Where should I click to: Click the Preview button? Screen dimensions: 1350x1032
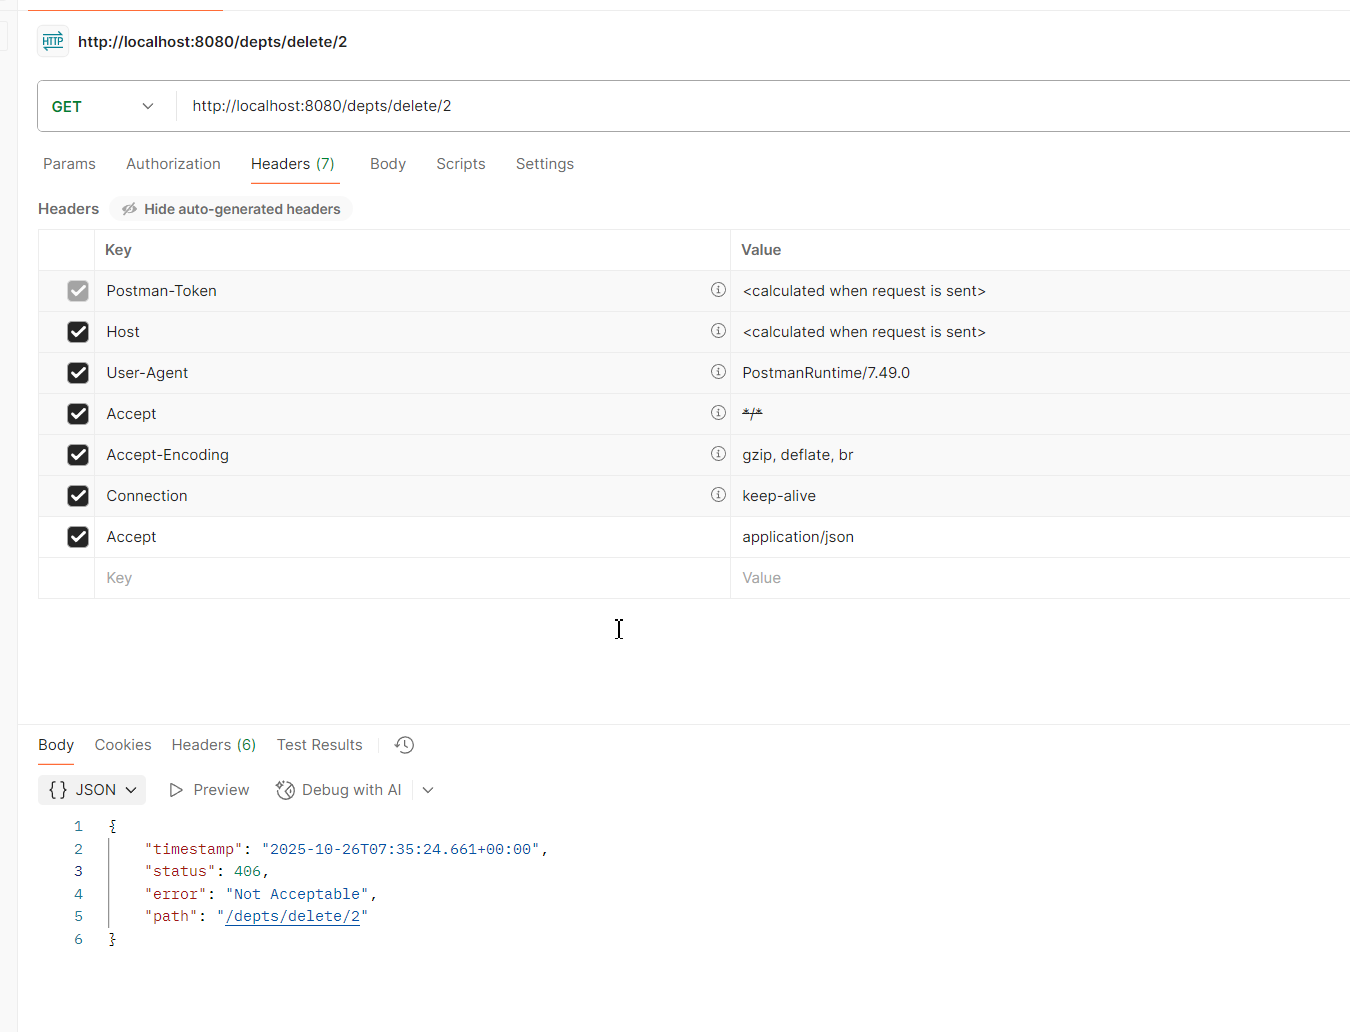[209, 790]
